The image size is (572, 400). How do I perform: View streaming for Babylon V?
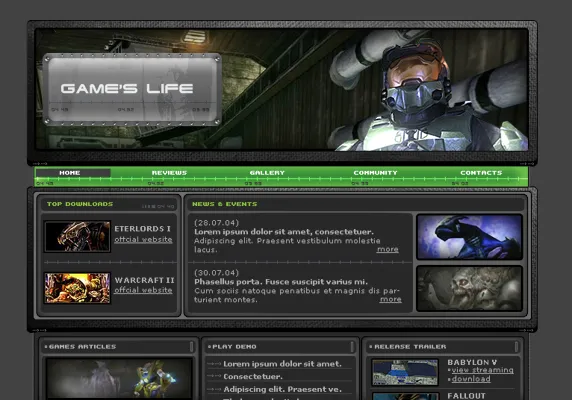[482, 370]
